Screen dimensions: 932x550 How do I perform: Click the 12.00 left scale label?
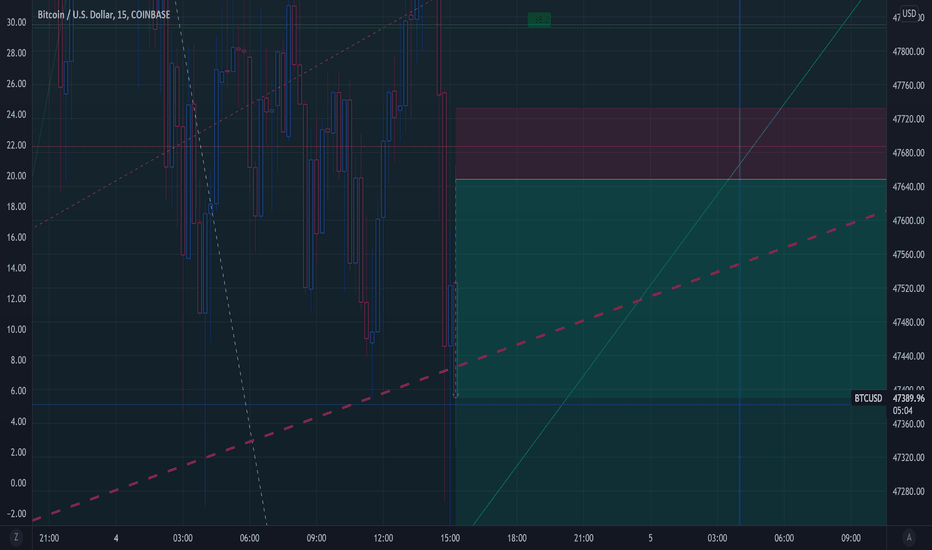point(16,299)
